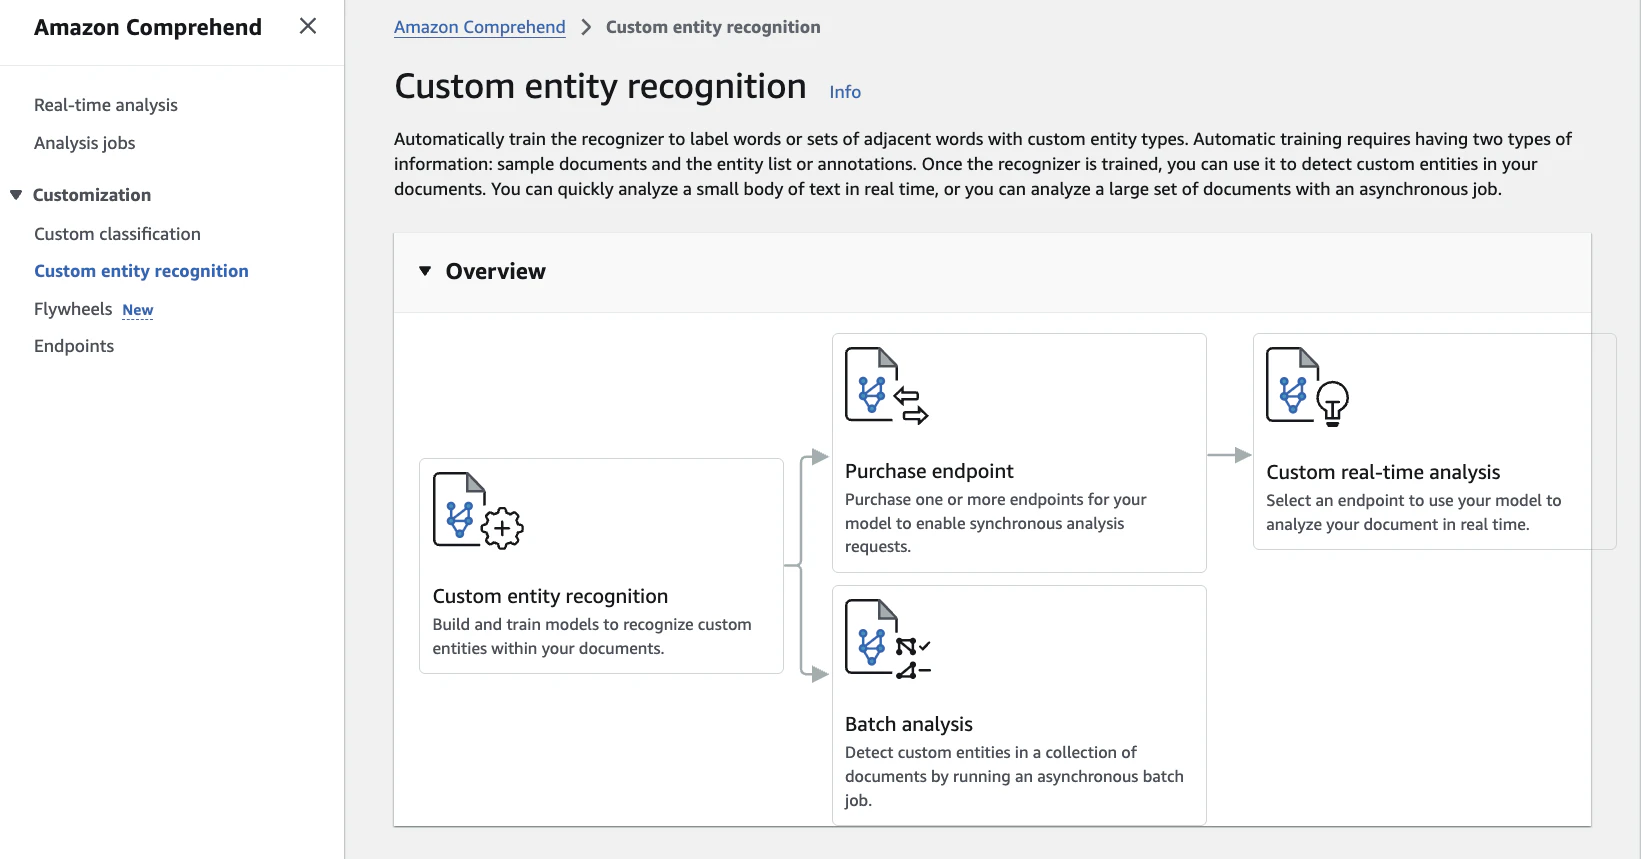Viewport: 1641px width, 859px height.
Task: Click the Overview section heading text
Action: coord(496,271)
